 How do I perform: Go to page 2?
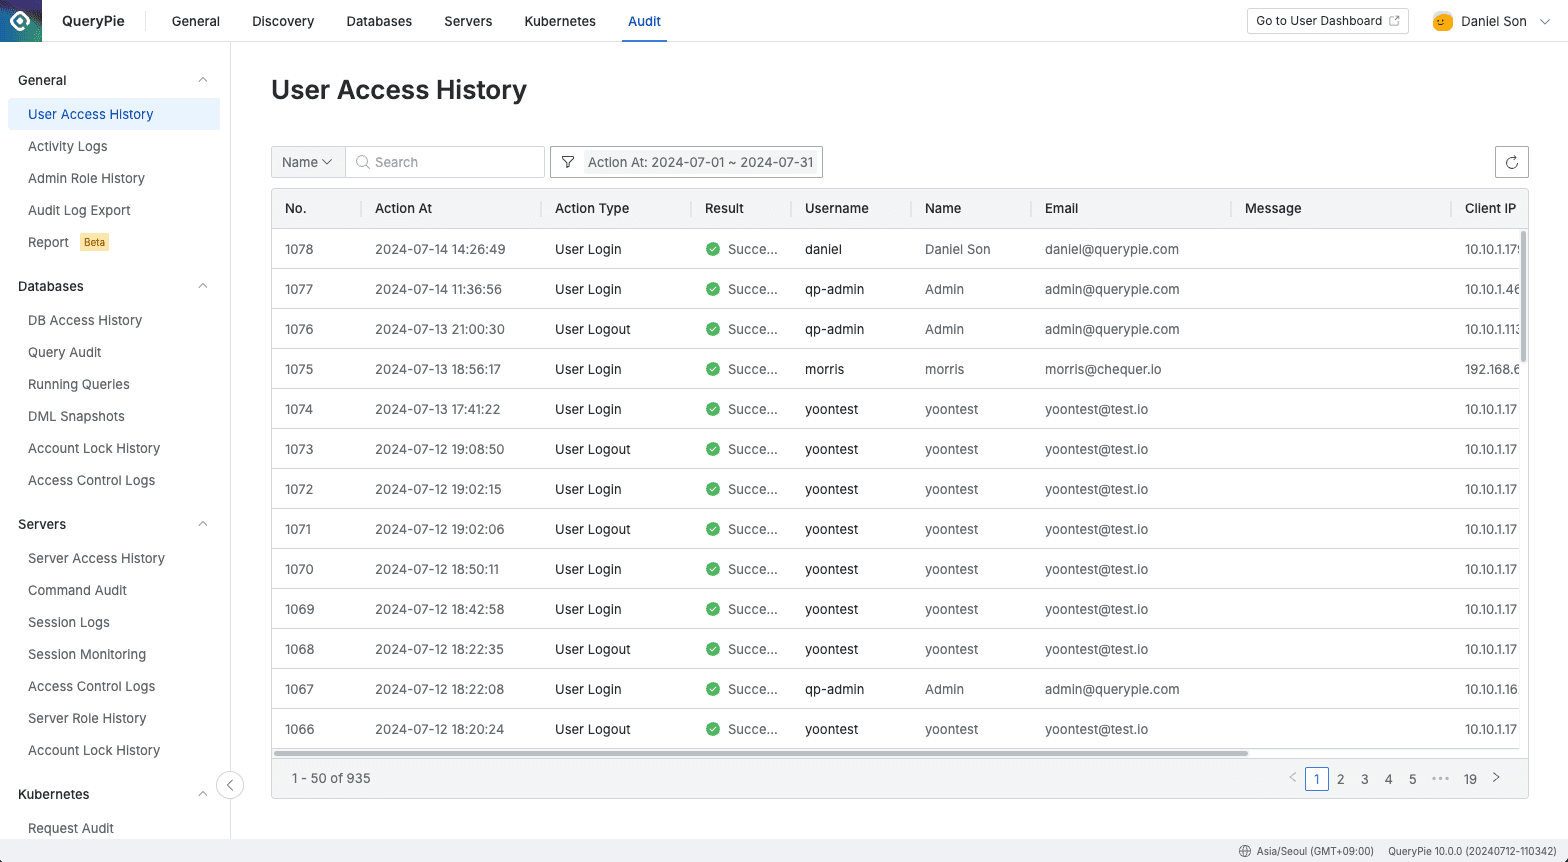click(x=1341, y=779)
